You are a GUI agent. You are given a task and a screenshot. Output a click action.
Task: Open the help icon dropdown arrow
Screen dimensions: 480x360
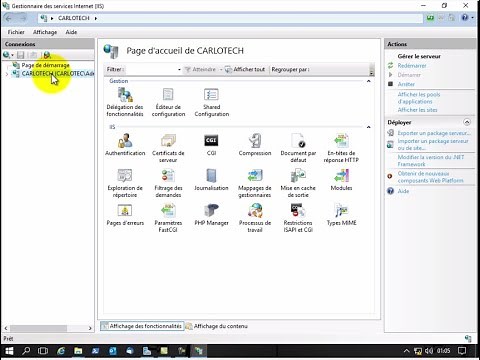tap(472, 18)
